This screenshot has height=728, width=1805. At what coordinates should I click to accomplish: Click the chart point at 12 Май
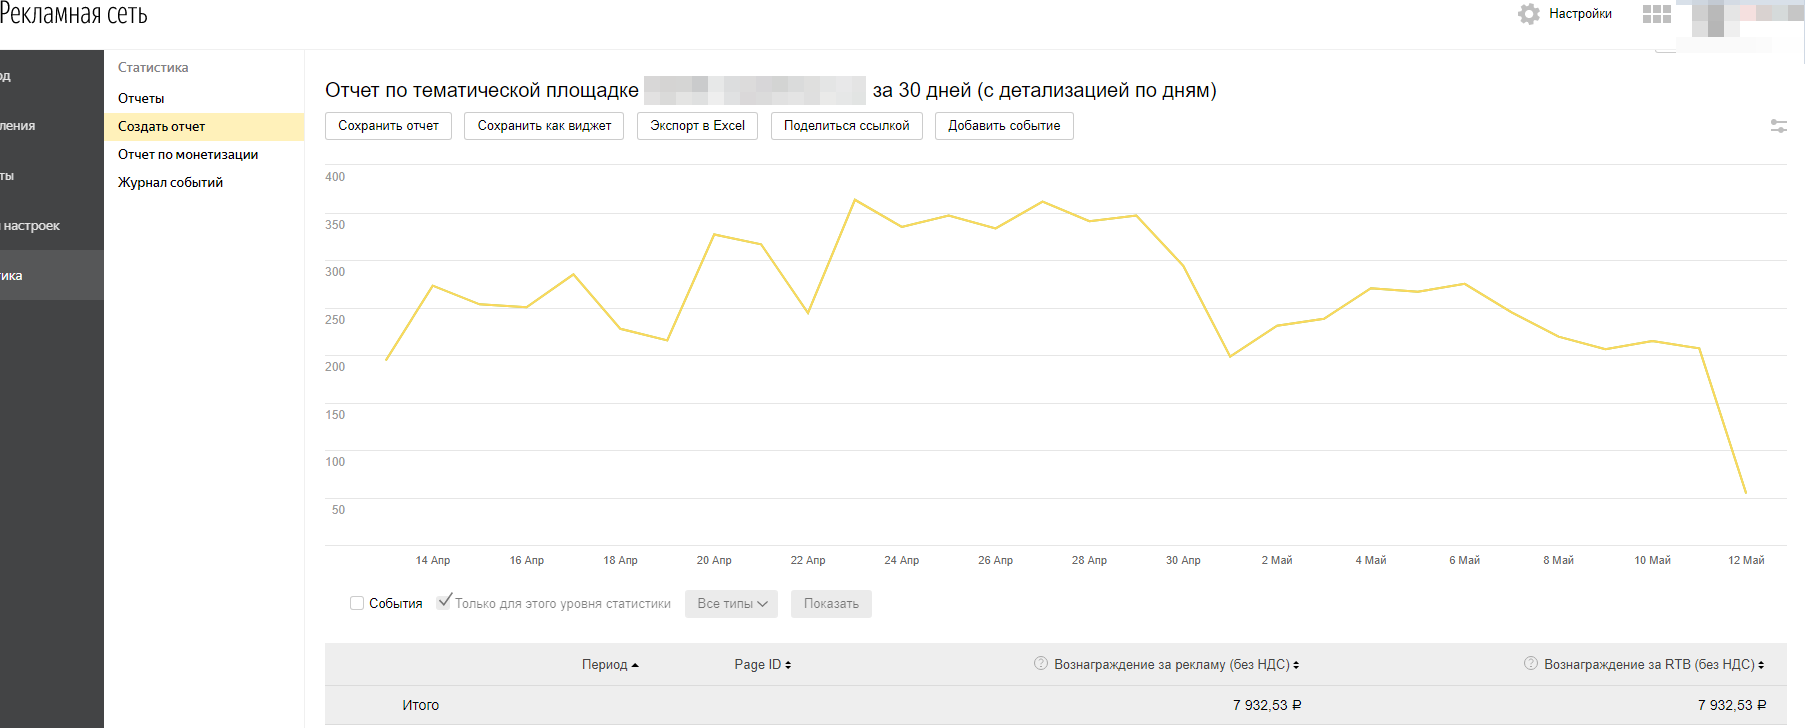[1746, 493]
